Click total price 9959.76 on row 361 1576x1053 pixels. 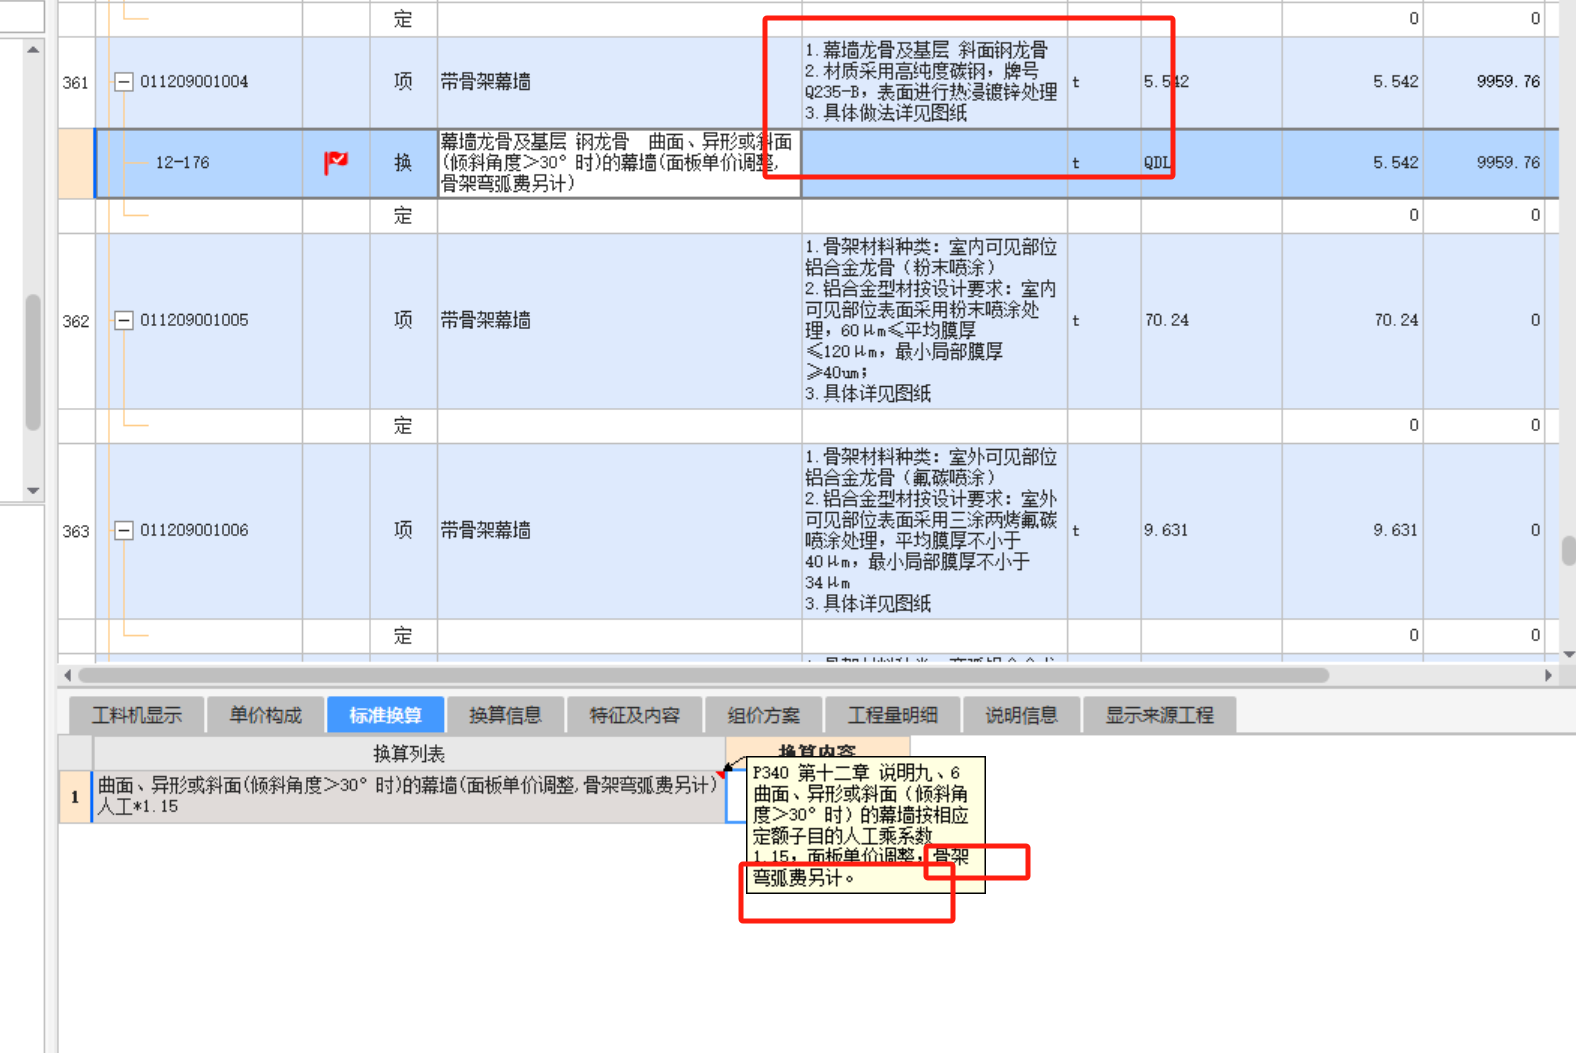click(1508, 82)
